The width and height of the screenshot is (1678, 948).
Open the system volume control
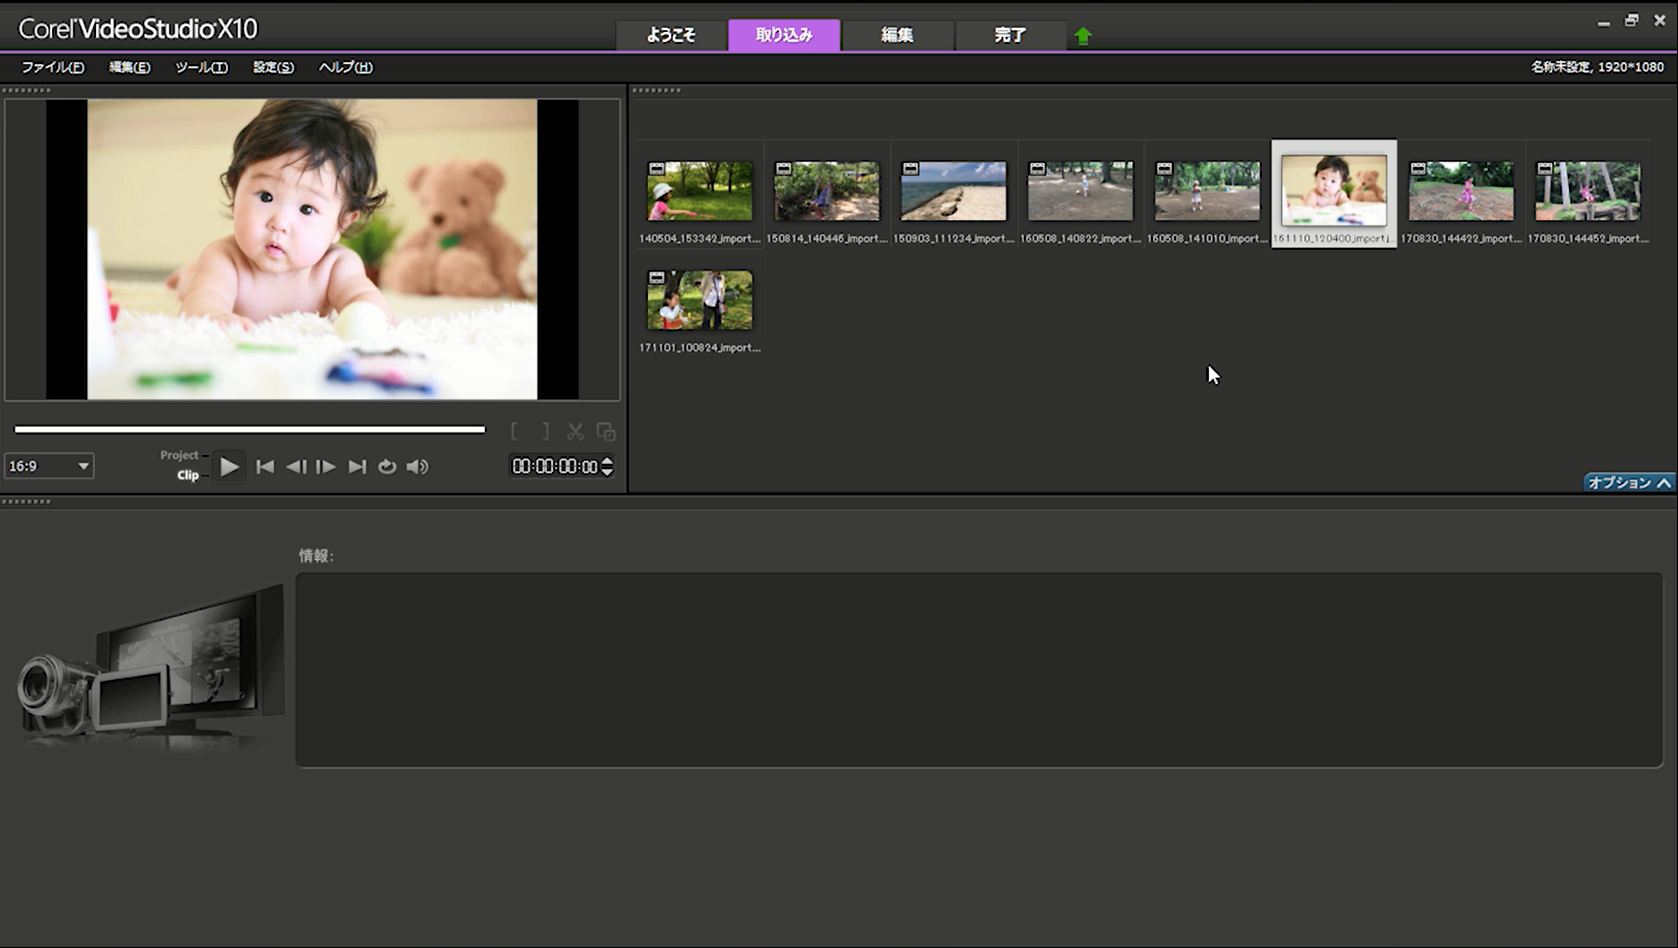(418, 466)
